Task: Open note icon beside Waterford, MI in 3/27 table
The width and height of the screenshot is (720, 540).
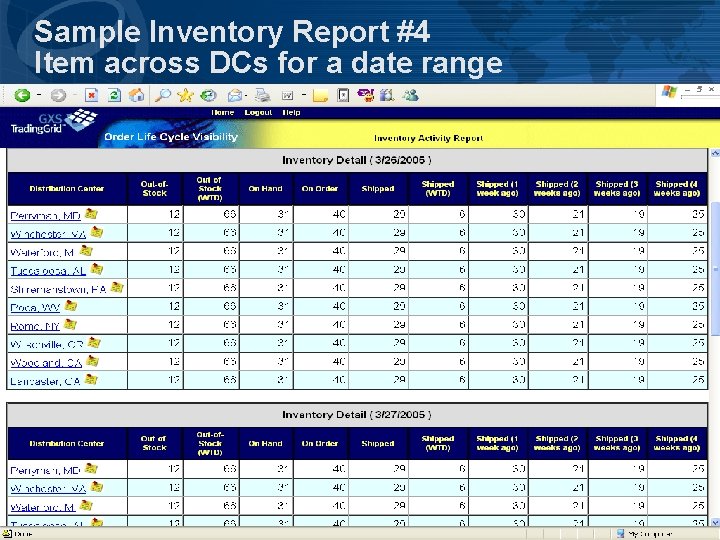Action: click(86, 506)
